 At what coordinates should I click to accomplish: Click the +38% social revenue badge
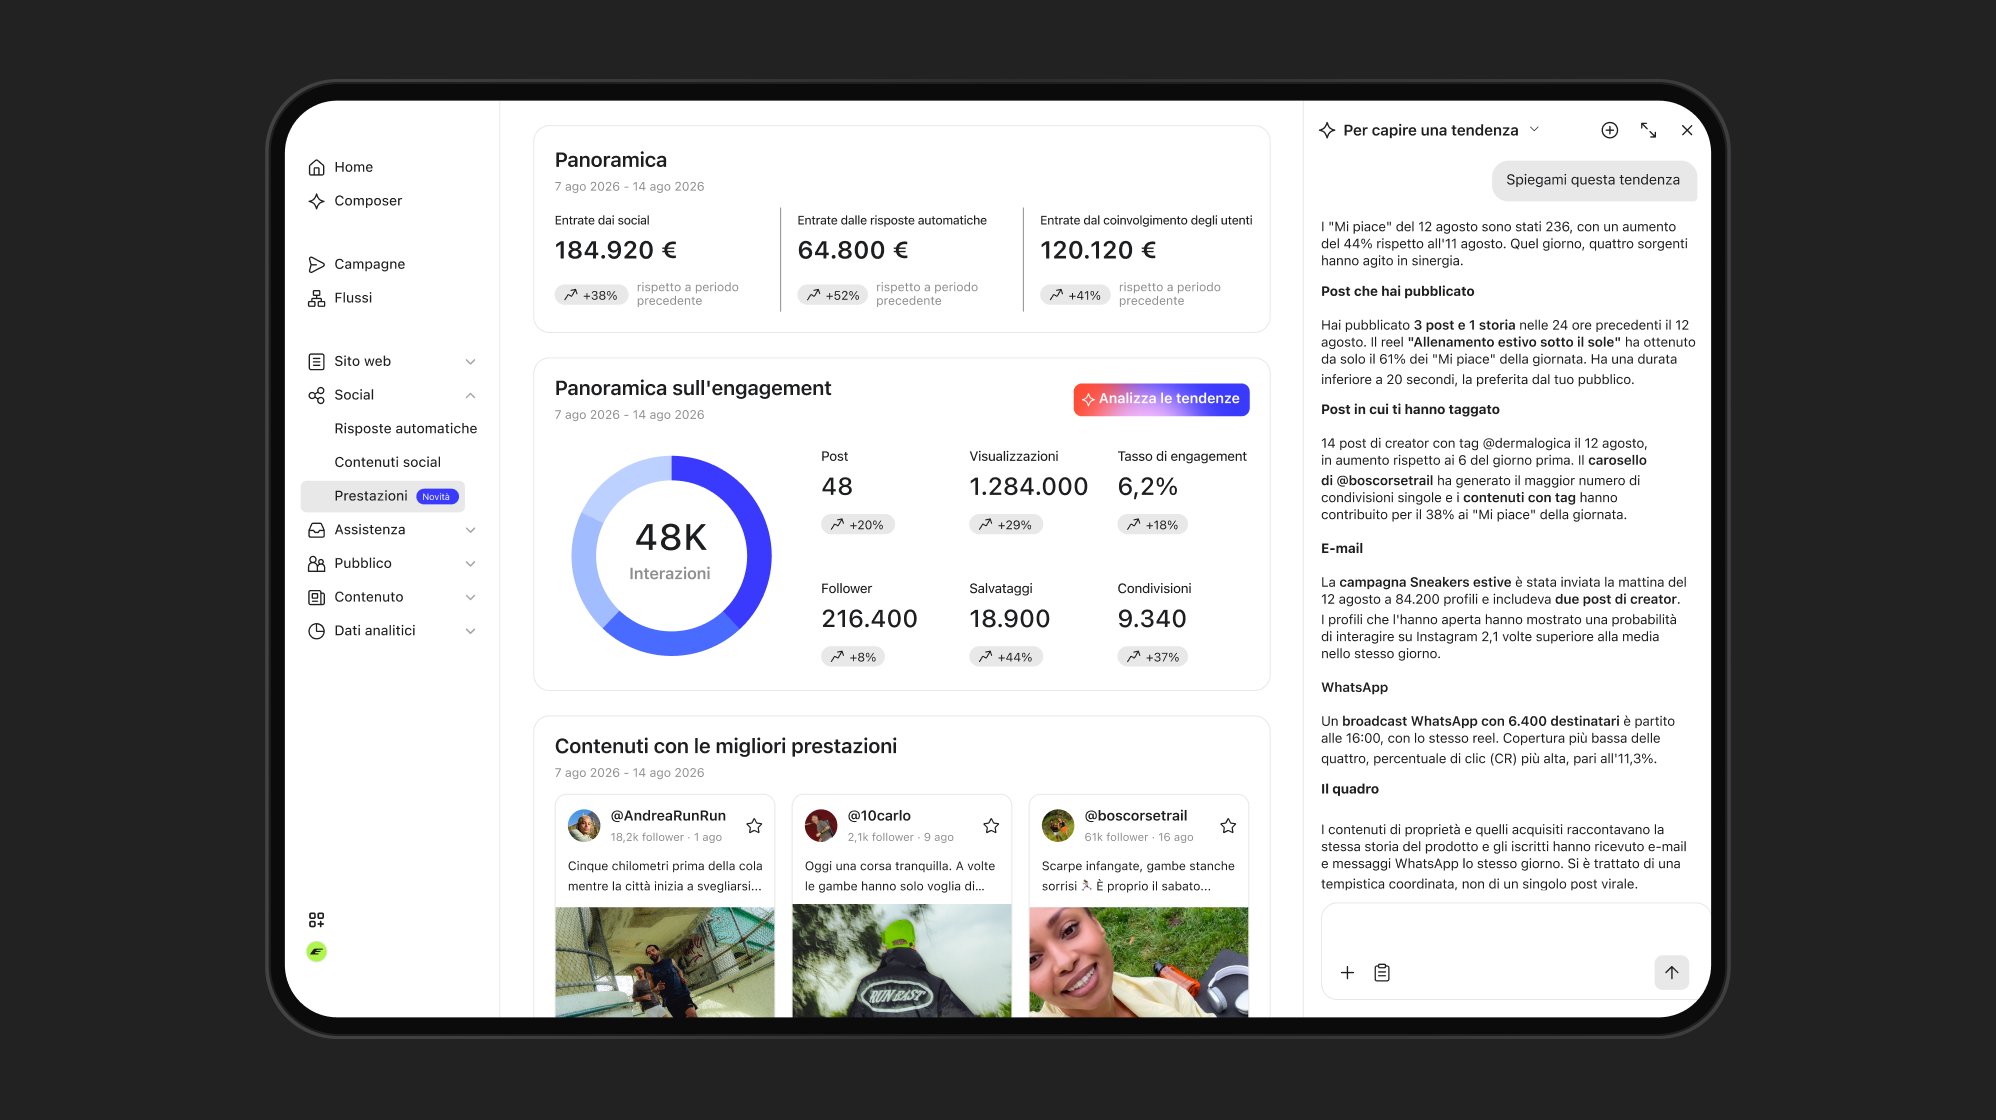point(591,295)
